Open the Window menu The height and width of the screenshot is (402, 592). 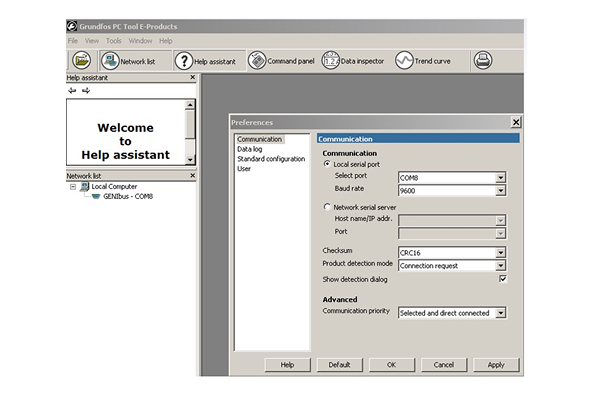[x=140, y=41]
